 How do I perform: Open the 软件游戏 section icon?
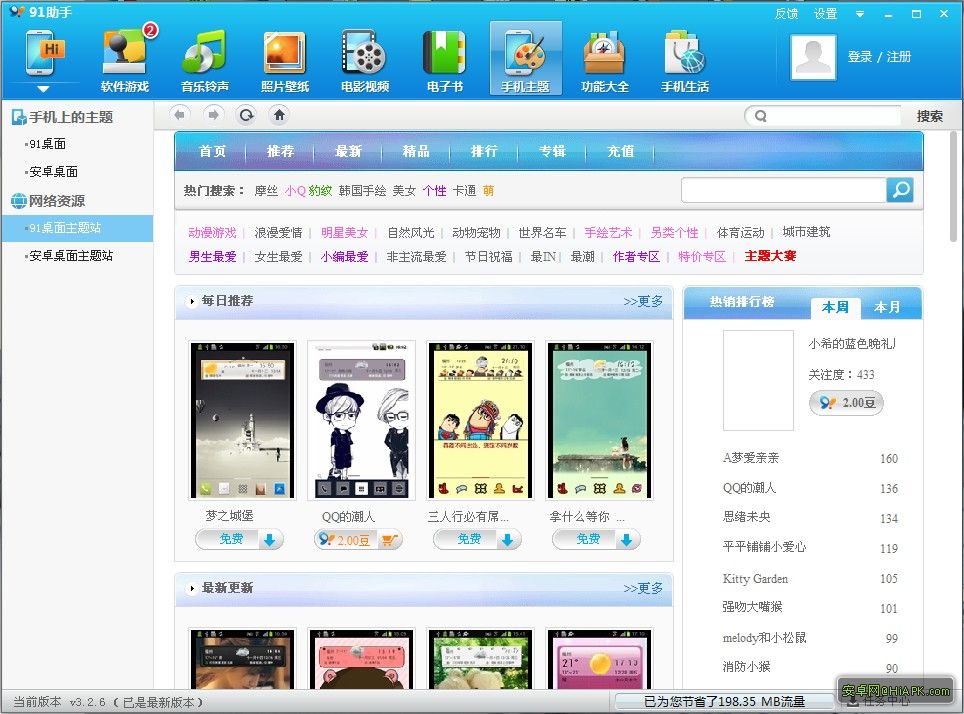[125, 59]
